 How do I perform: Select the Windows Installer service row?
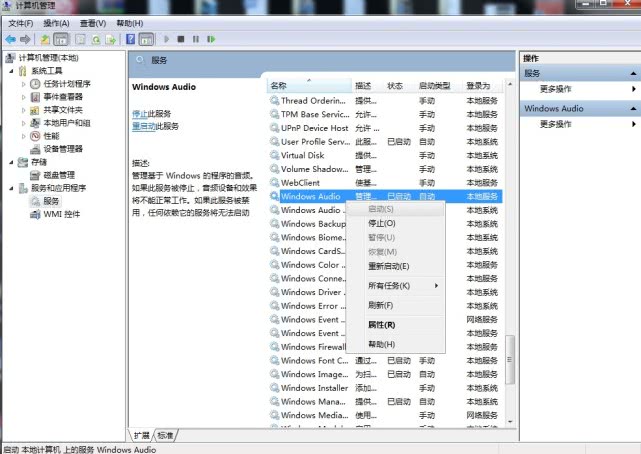pos(385,388)
